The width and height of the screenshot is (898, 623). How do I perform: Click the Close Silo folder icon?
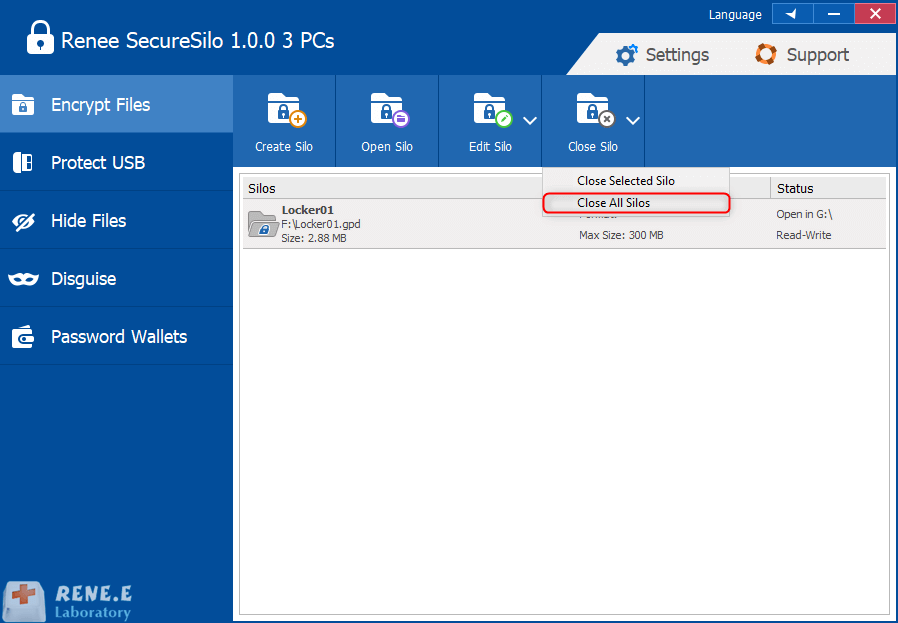[x=593, y=110]
